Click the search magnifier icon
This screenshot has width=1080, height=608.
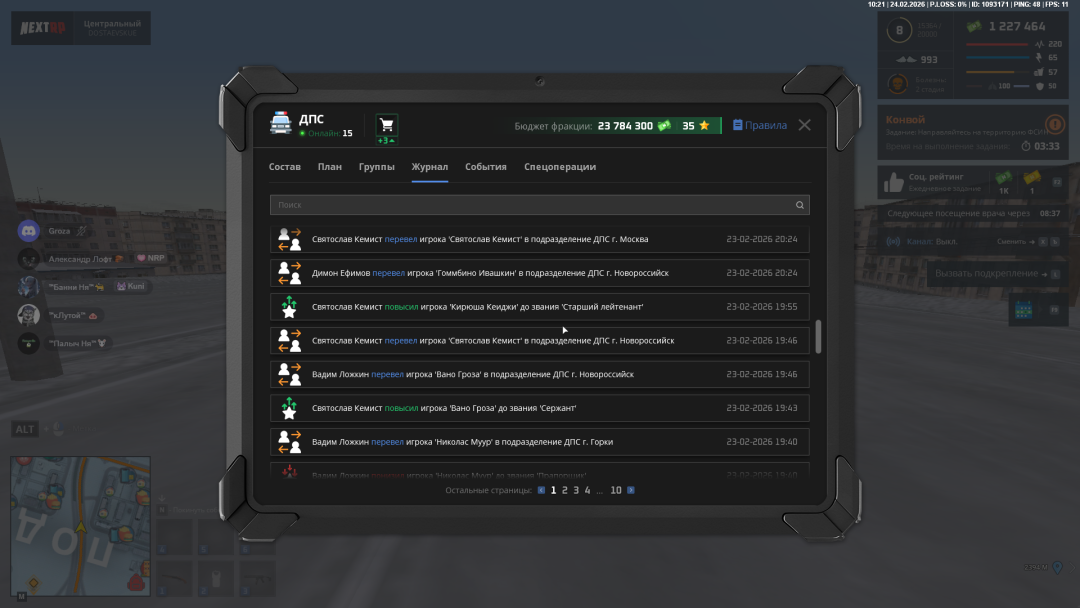tap(799, 205)
